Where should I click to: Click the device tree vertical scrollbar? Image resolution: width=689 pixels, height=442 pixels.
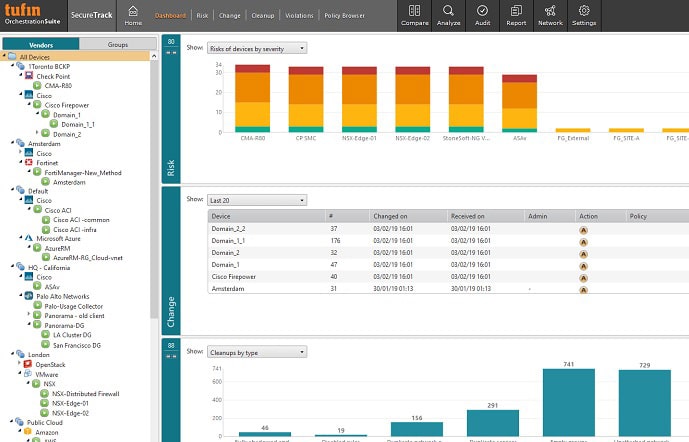tap(154, 189)
